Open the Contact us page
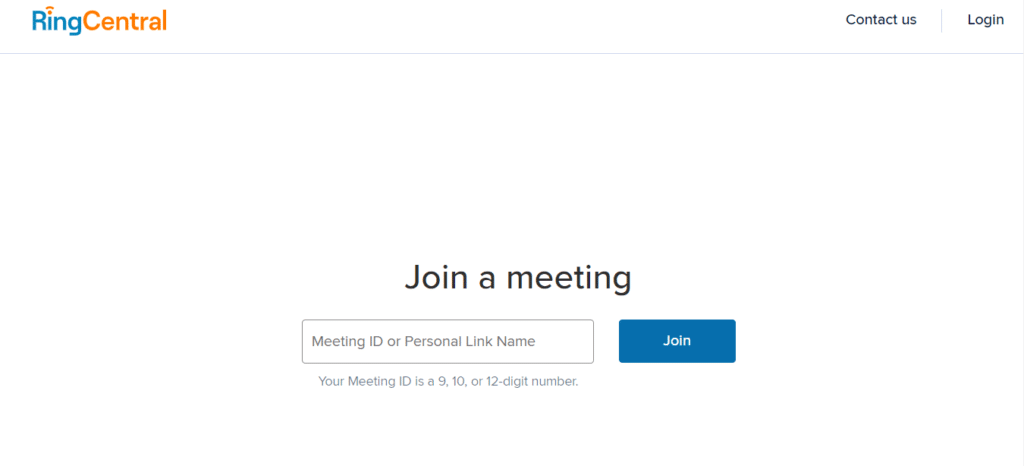This screenshot has height=466, width=1024. coord(881,20)
